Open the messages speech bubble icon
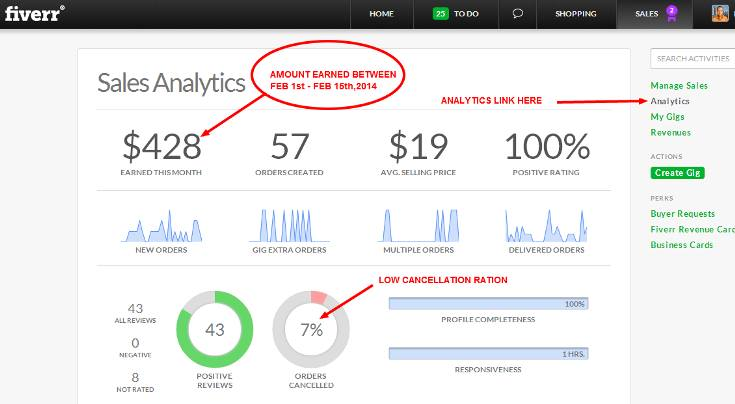Viewport: 735px width, 404px height. (518, 14)
